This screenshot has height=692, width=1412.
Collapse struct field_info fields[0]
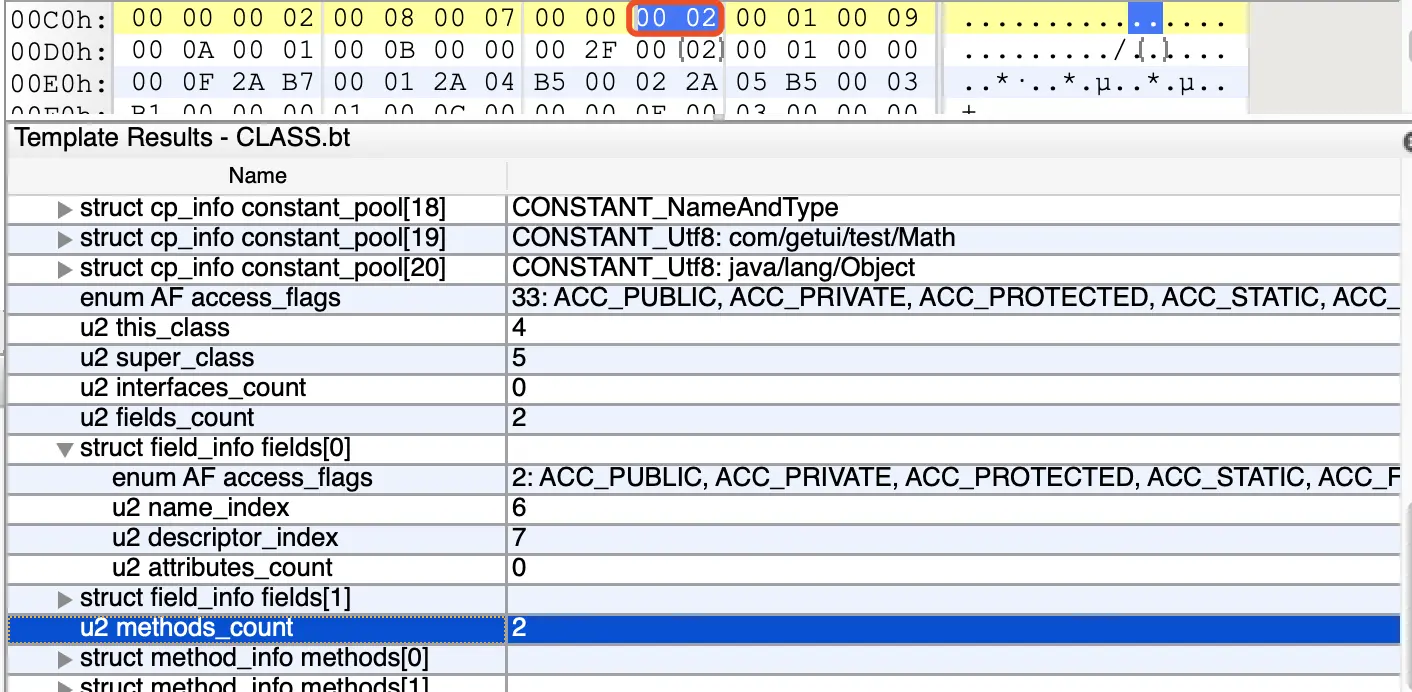[x=65, y=449]
